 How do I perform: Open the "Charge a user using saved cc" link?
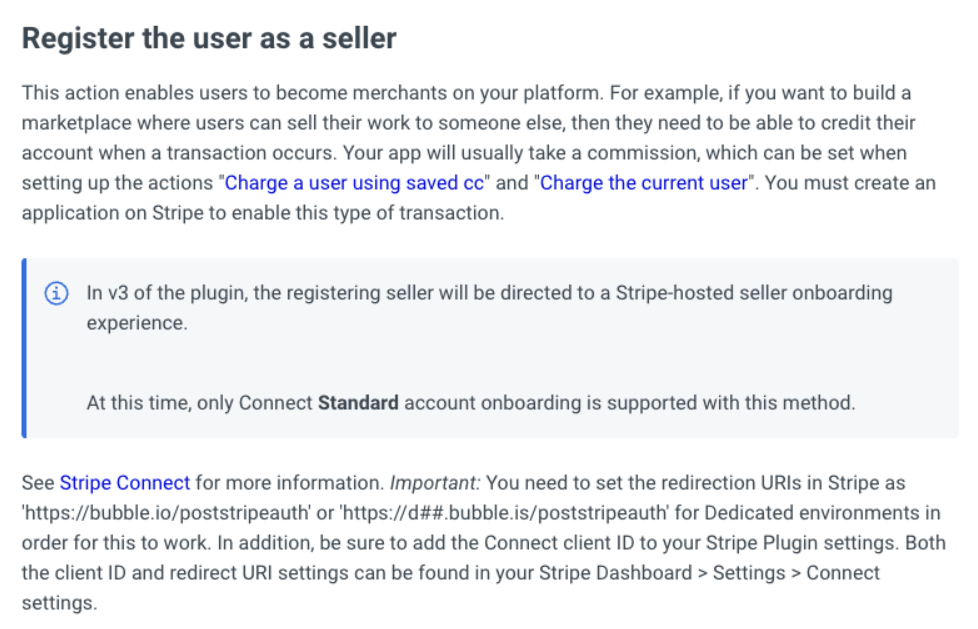pos(354,183)
